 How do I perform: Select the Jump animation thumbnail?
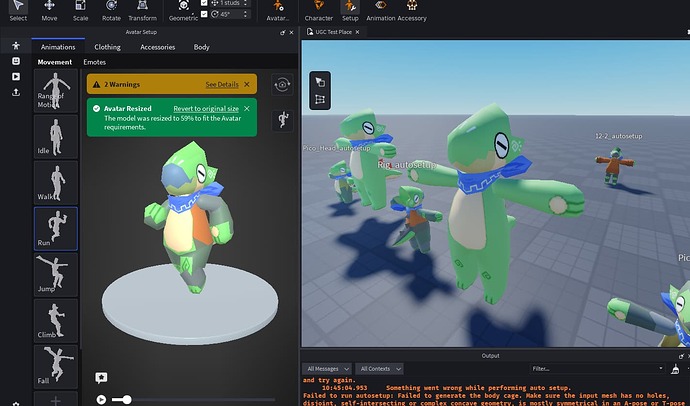tap(56, 273)
